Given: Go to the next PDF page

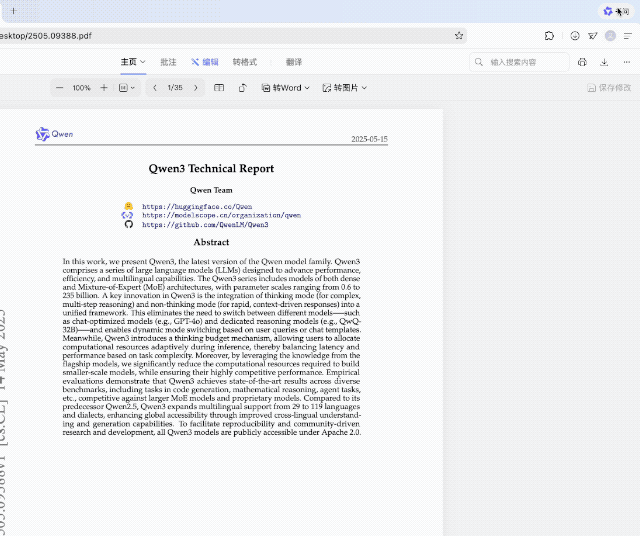Looking at the screenshot, I should tap(195, 88).
